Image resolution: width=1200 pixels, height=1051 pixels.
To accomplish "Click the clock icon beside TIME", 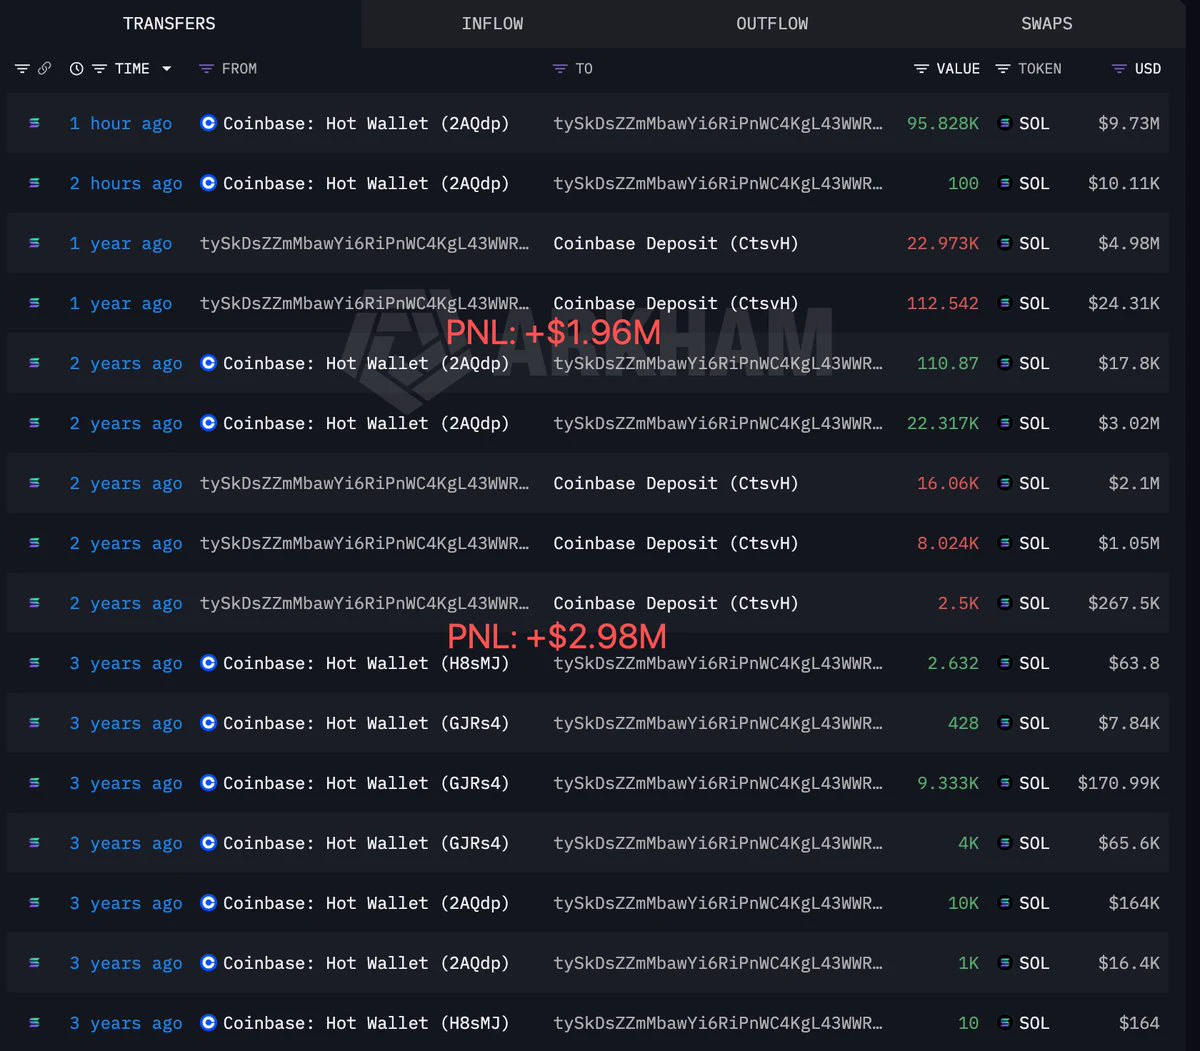I will pyautogui.click(x=77, y=69).
